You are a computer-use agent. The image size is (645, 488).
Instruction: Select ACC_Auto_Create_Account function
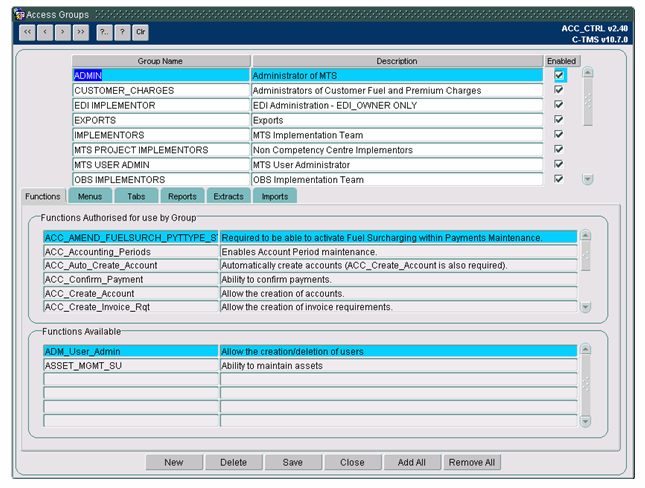click(x=130, y=265)
